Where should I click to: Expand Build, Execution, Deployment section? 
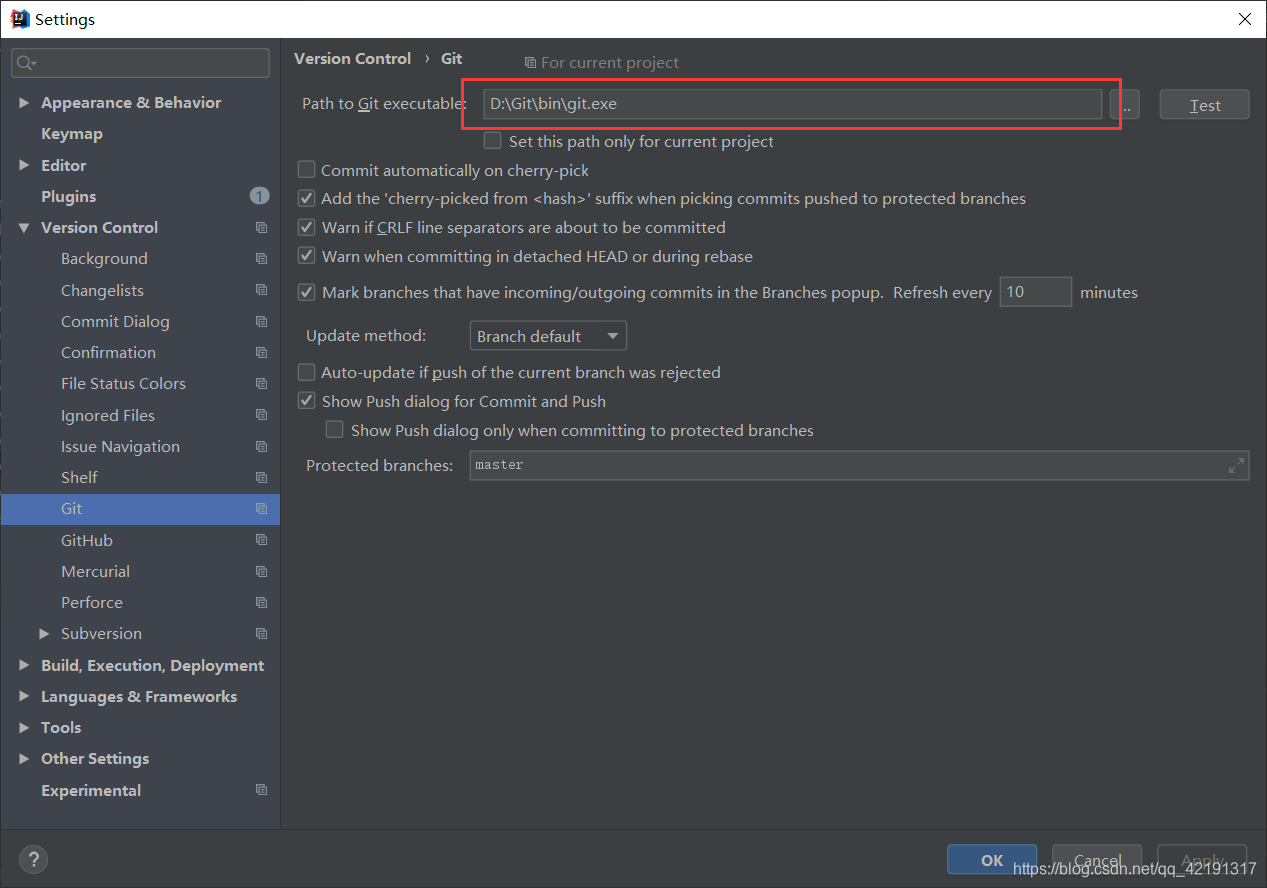pos(24,666)
